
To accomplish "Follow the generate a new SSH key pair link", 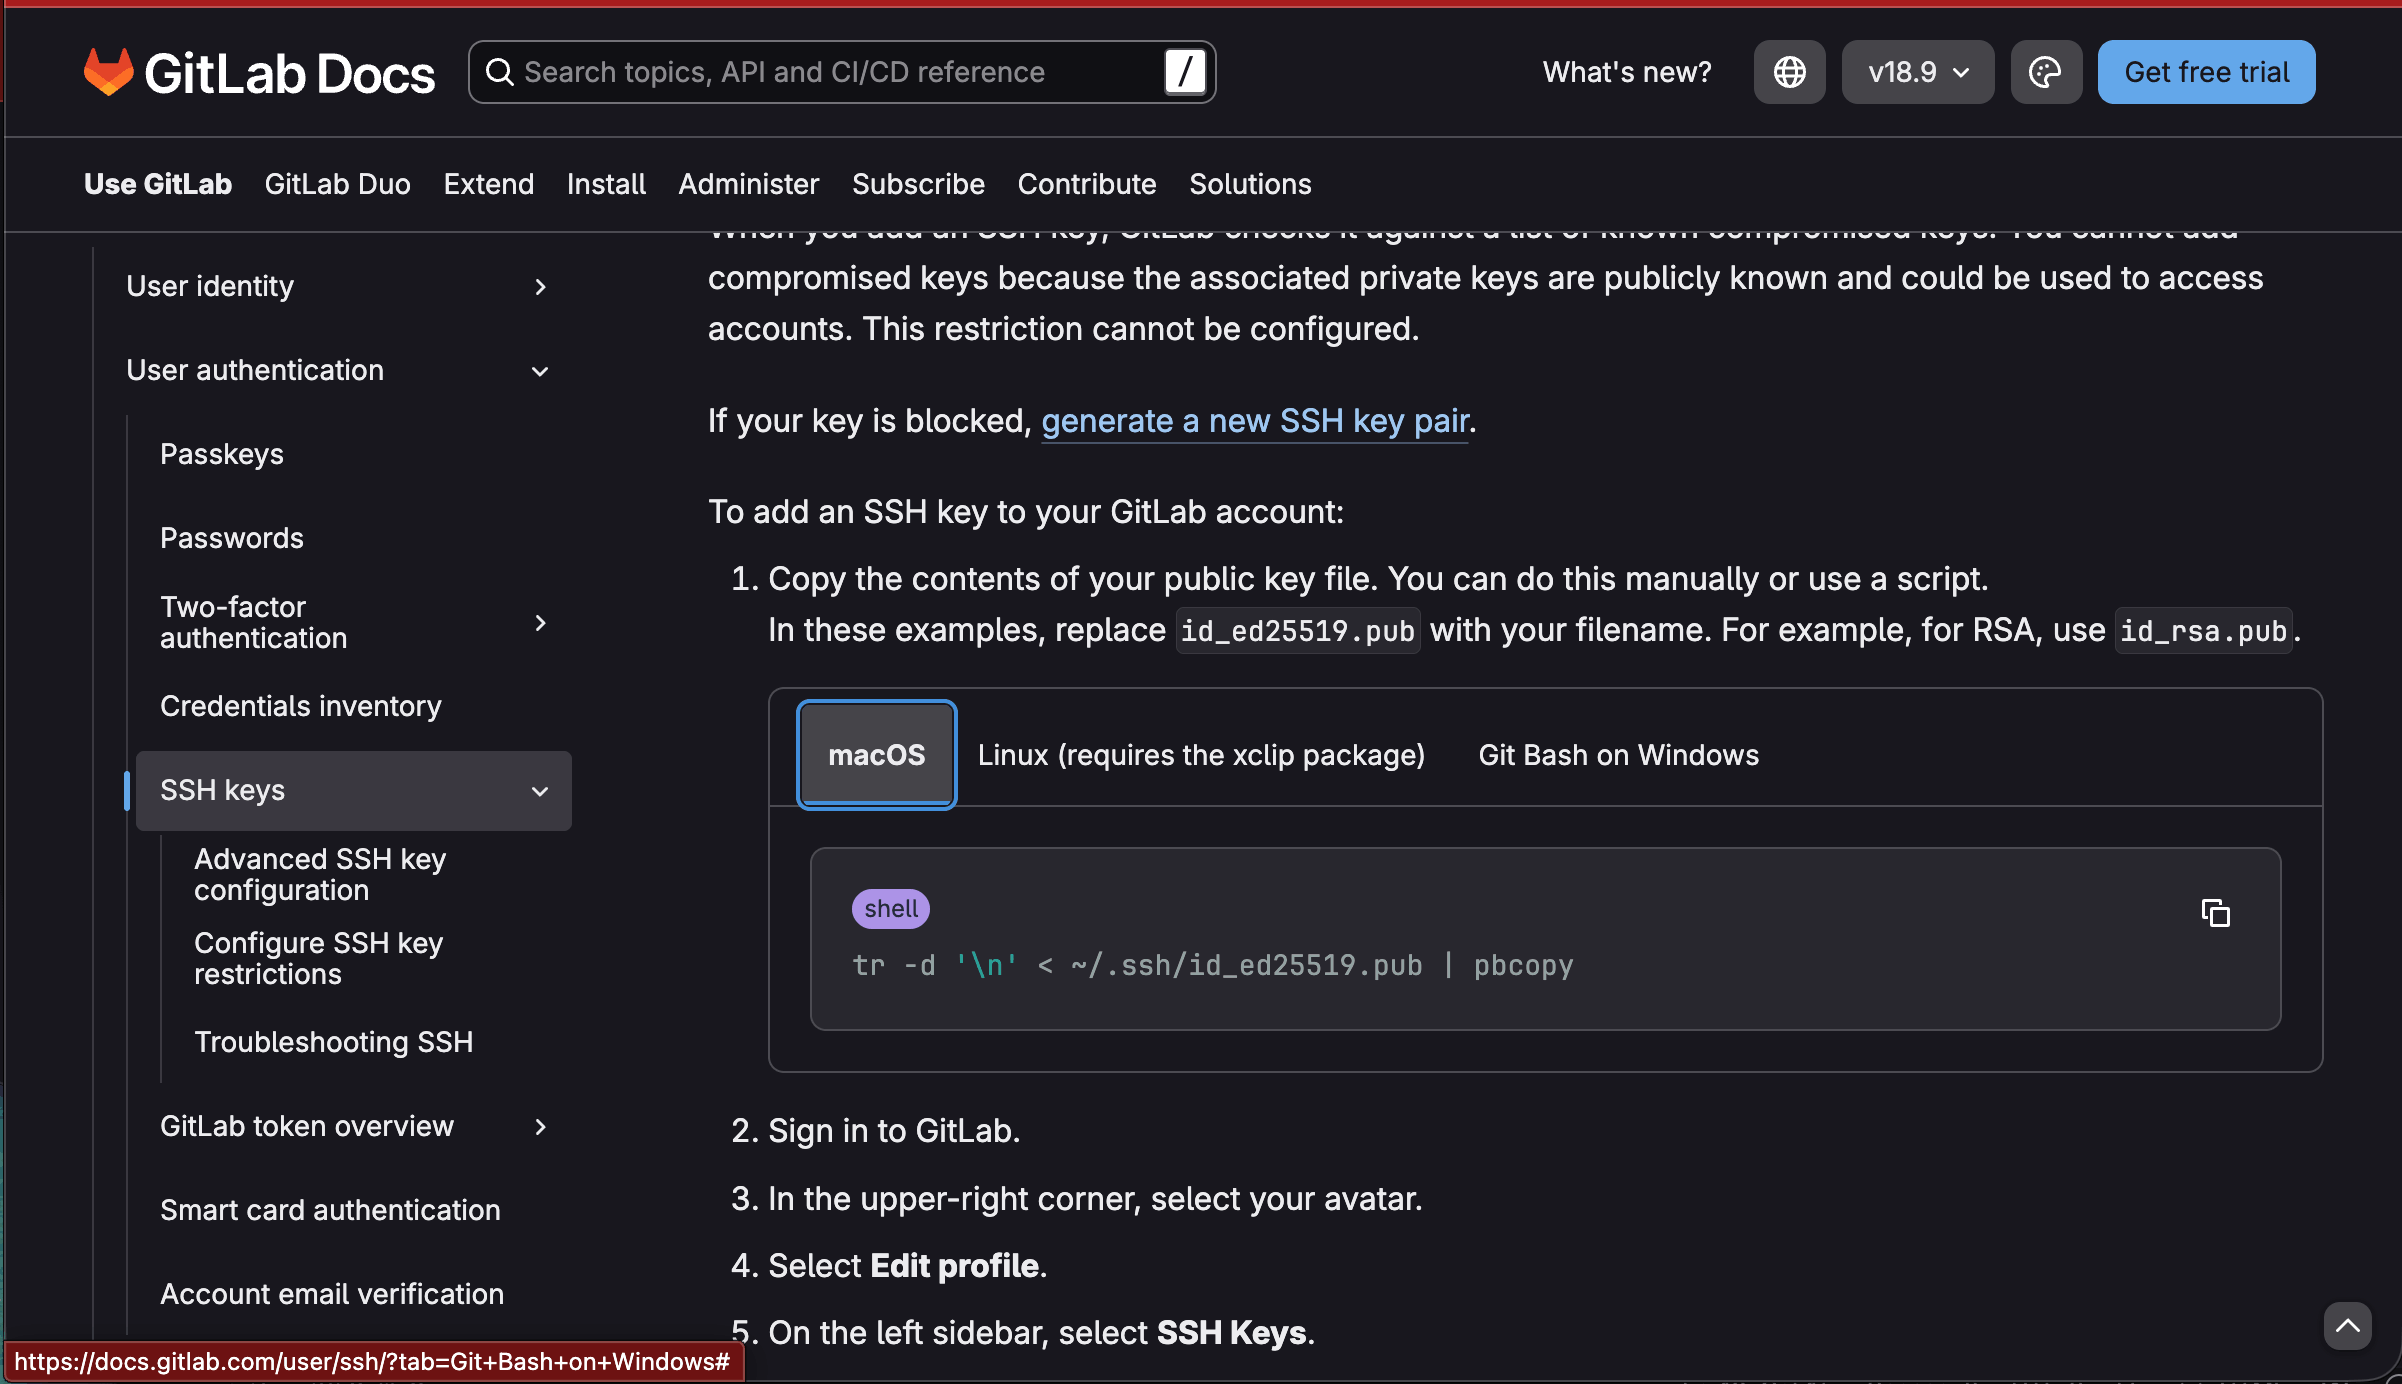I will [x=1255, y=421].
